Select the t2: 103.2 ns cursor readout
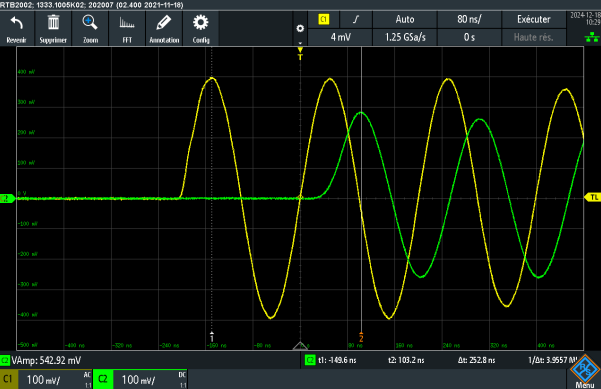The image size is (601, 389). pos(406,360)
